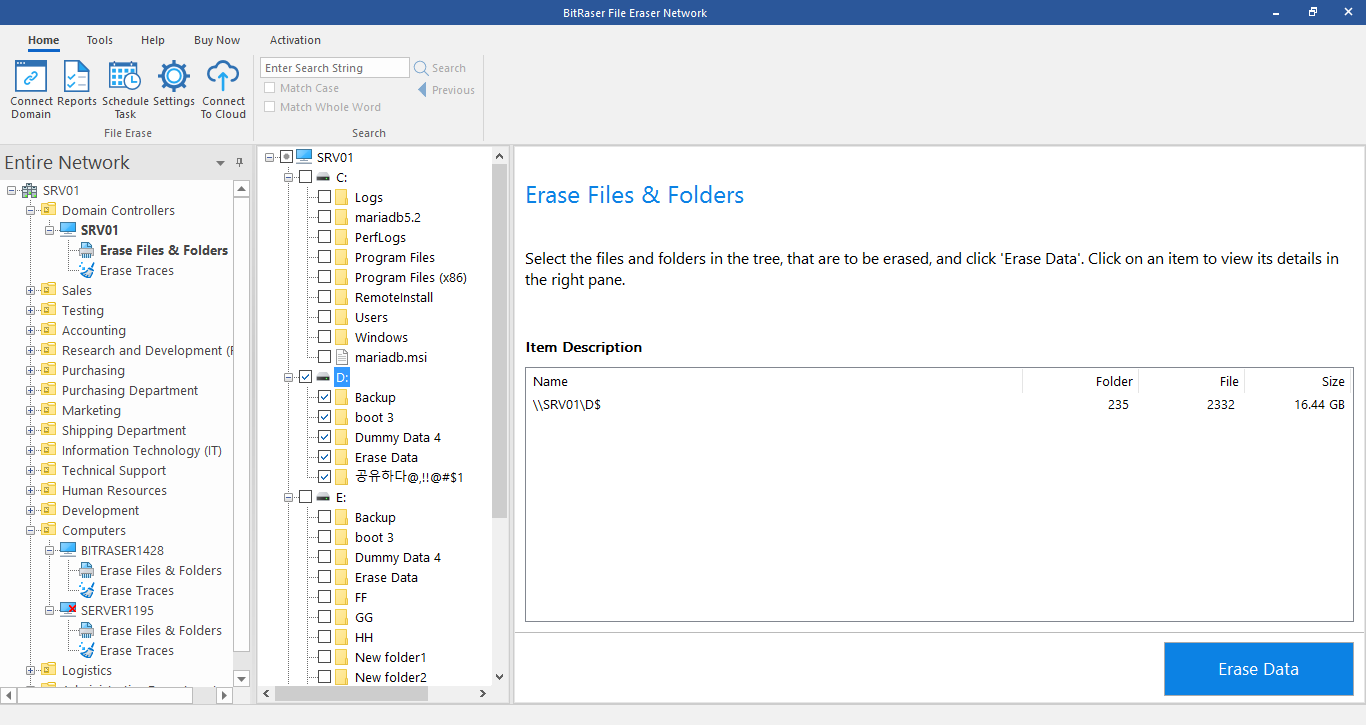Click the network tree scroll-down arrow

241,677
